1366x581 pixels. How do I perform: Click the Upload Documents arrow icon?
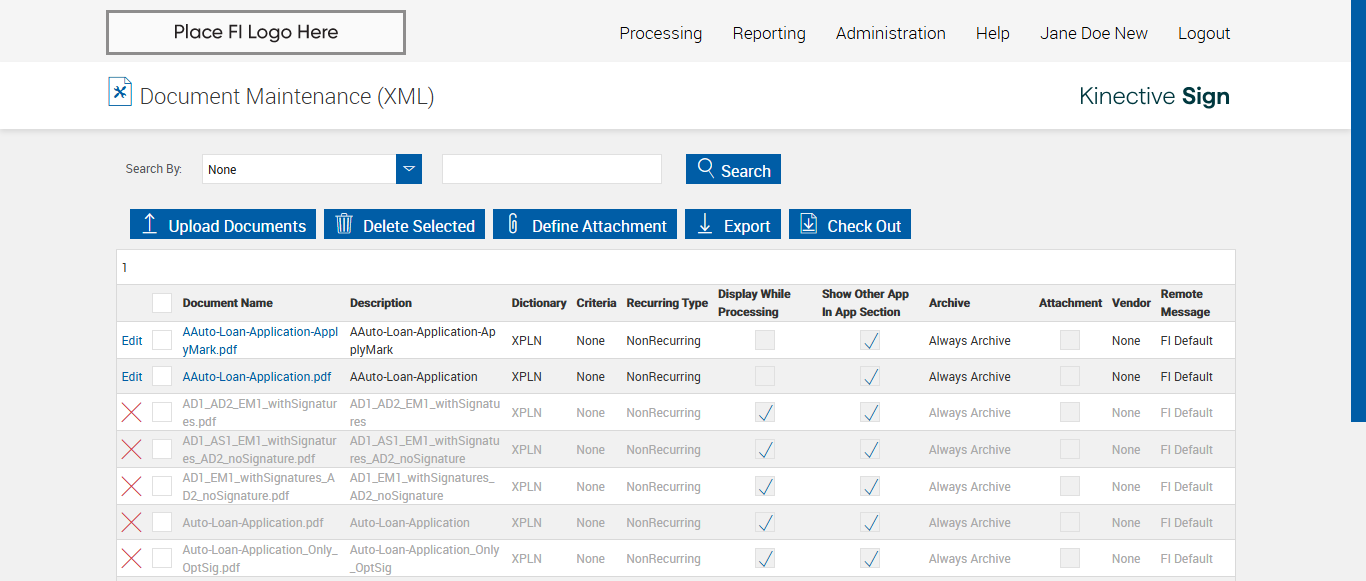click(149, 224)
